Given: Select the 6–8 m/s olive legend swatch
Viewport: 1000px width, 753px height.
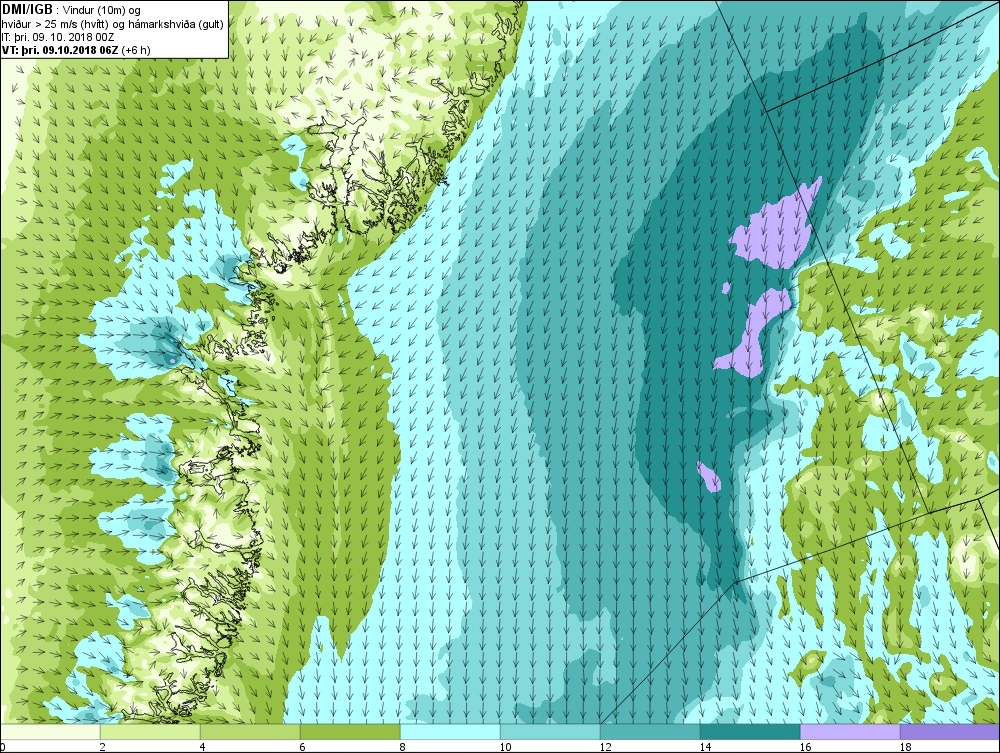Looking at the screenshot, I should 350,732.
